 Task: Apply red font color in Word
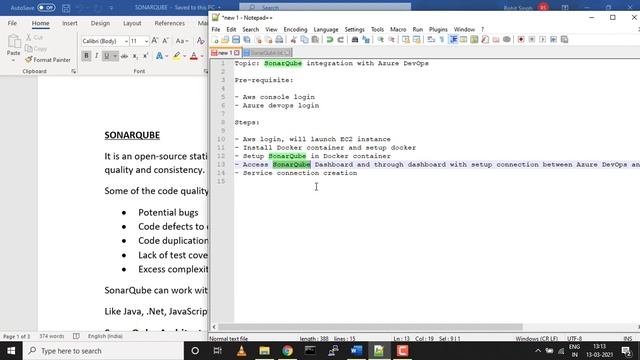pos(193,56)
